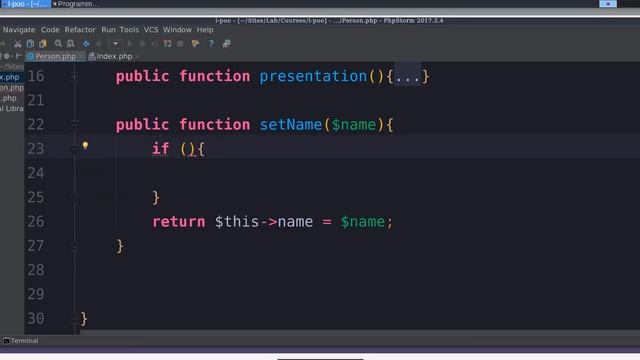Click the Paste icon in toolbar
This screenshot has height=360, width=640.
[43, 44]
